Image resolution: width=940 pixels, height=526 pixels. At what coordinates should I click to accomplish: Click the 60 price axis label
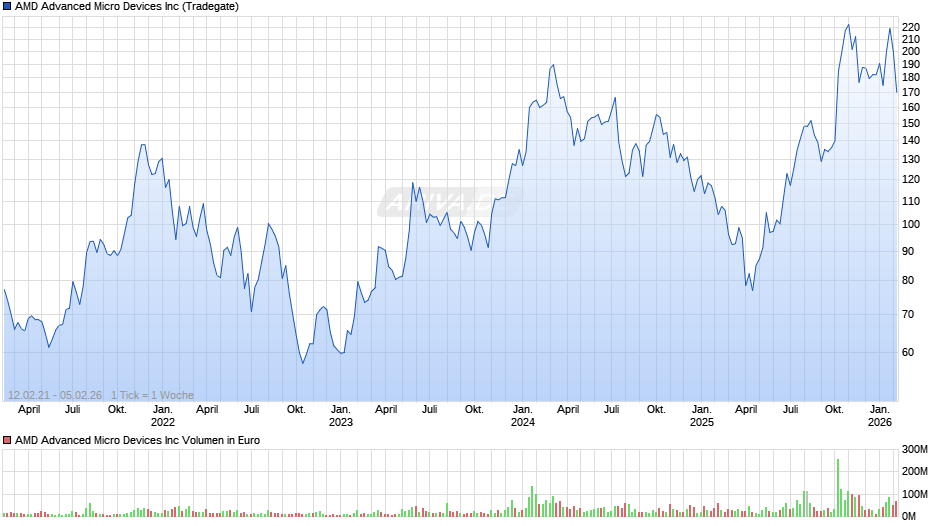(908, 352)
